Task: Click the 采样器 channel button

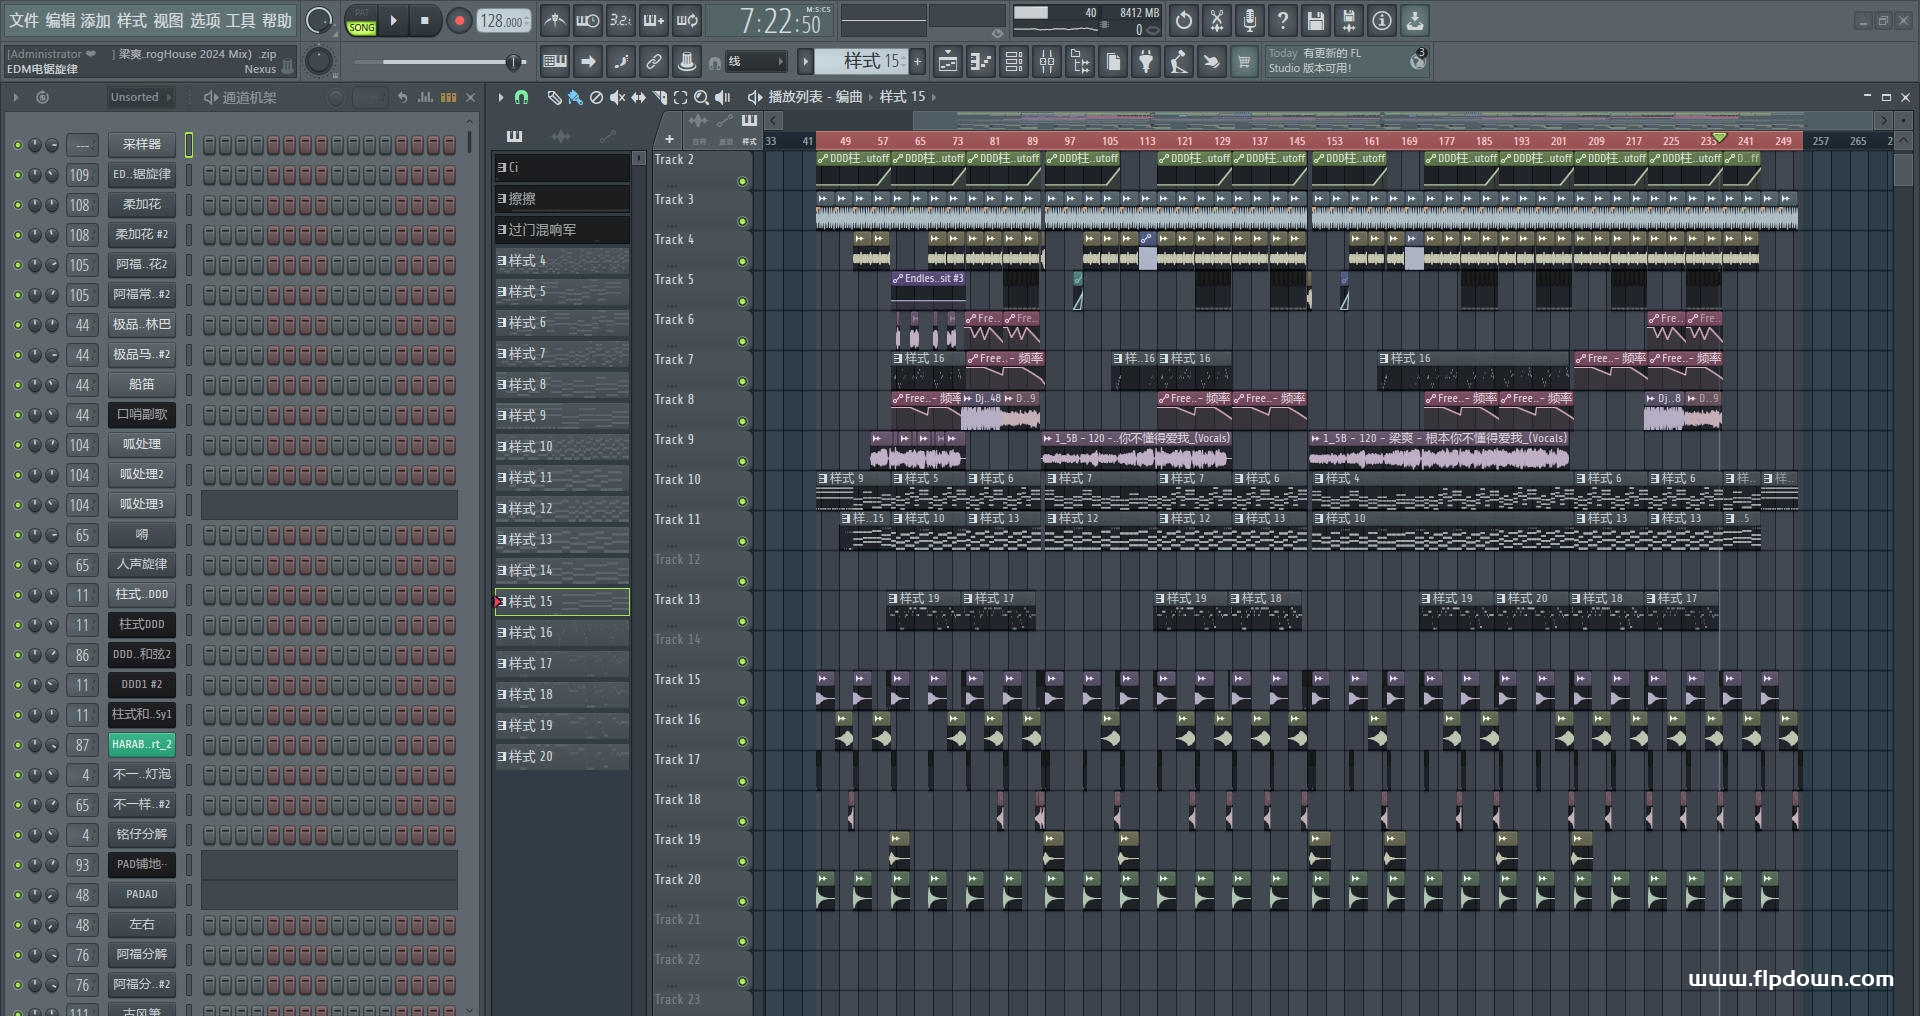Action: 142,144
